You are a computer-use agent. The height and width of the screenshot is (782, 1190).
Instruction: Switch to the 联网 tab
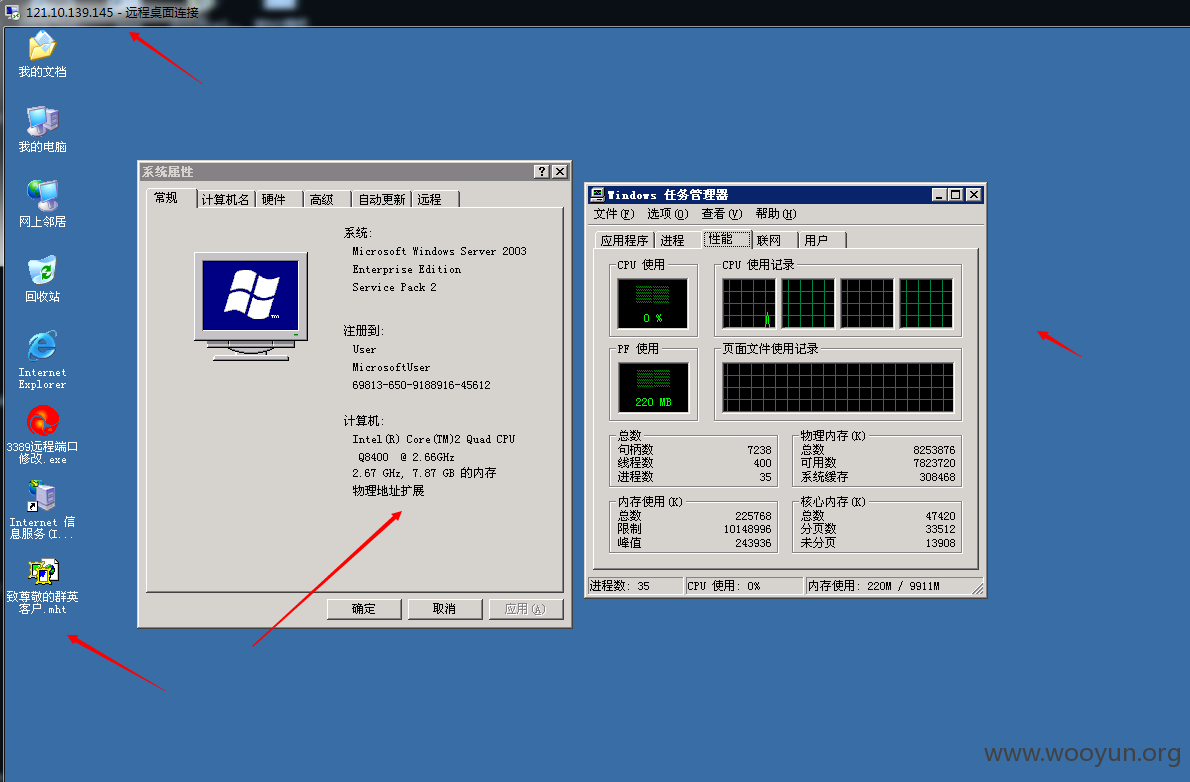point(774,240)
